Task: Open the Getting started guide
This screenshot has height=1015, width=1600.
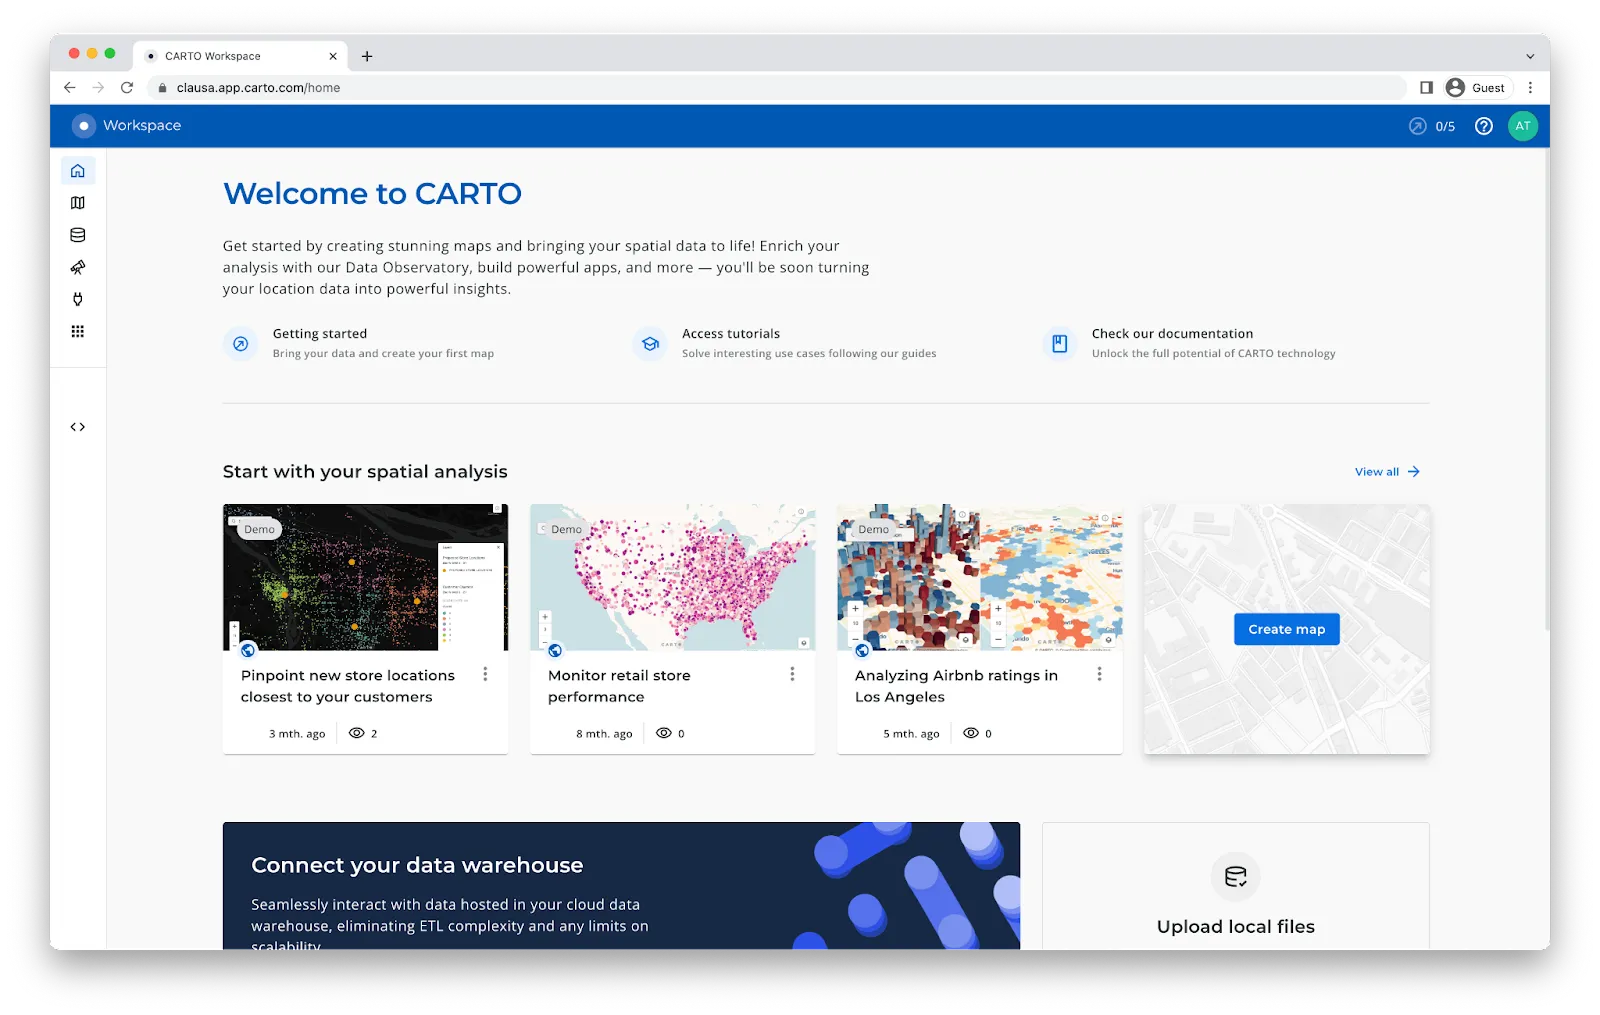Action: 320,334
